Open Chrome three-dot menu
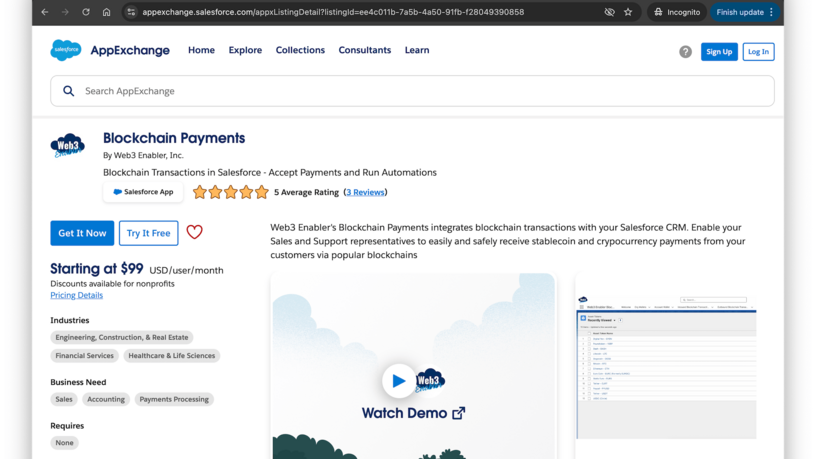This screenshot has width=816, height=459. tap(771, 12)
